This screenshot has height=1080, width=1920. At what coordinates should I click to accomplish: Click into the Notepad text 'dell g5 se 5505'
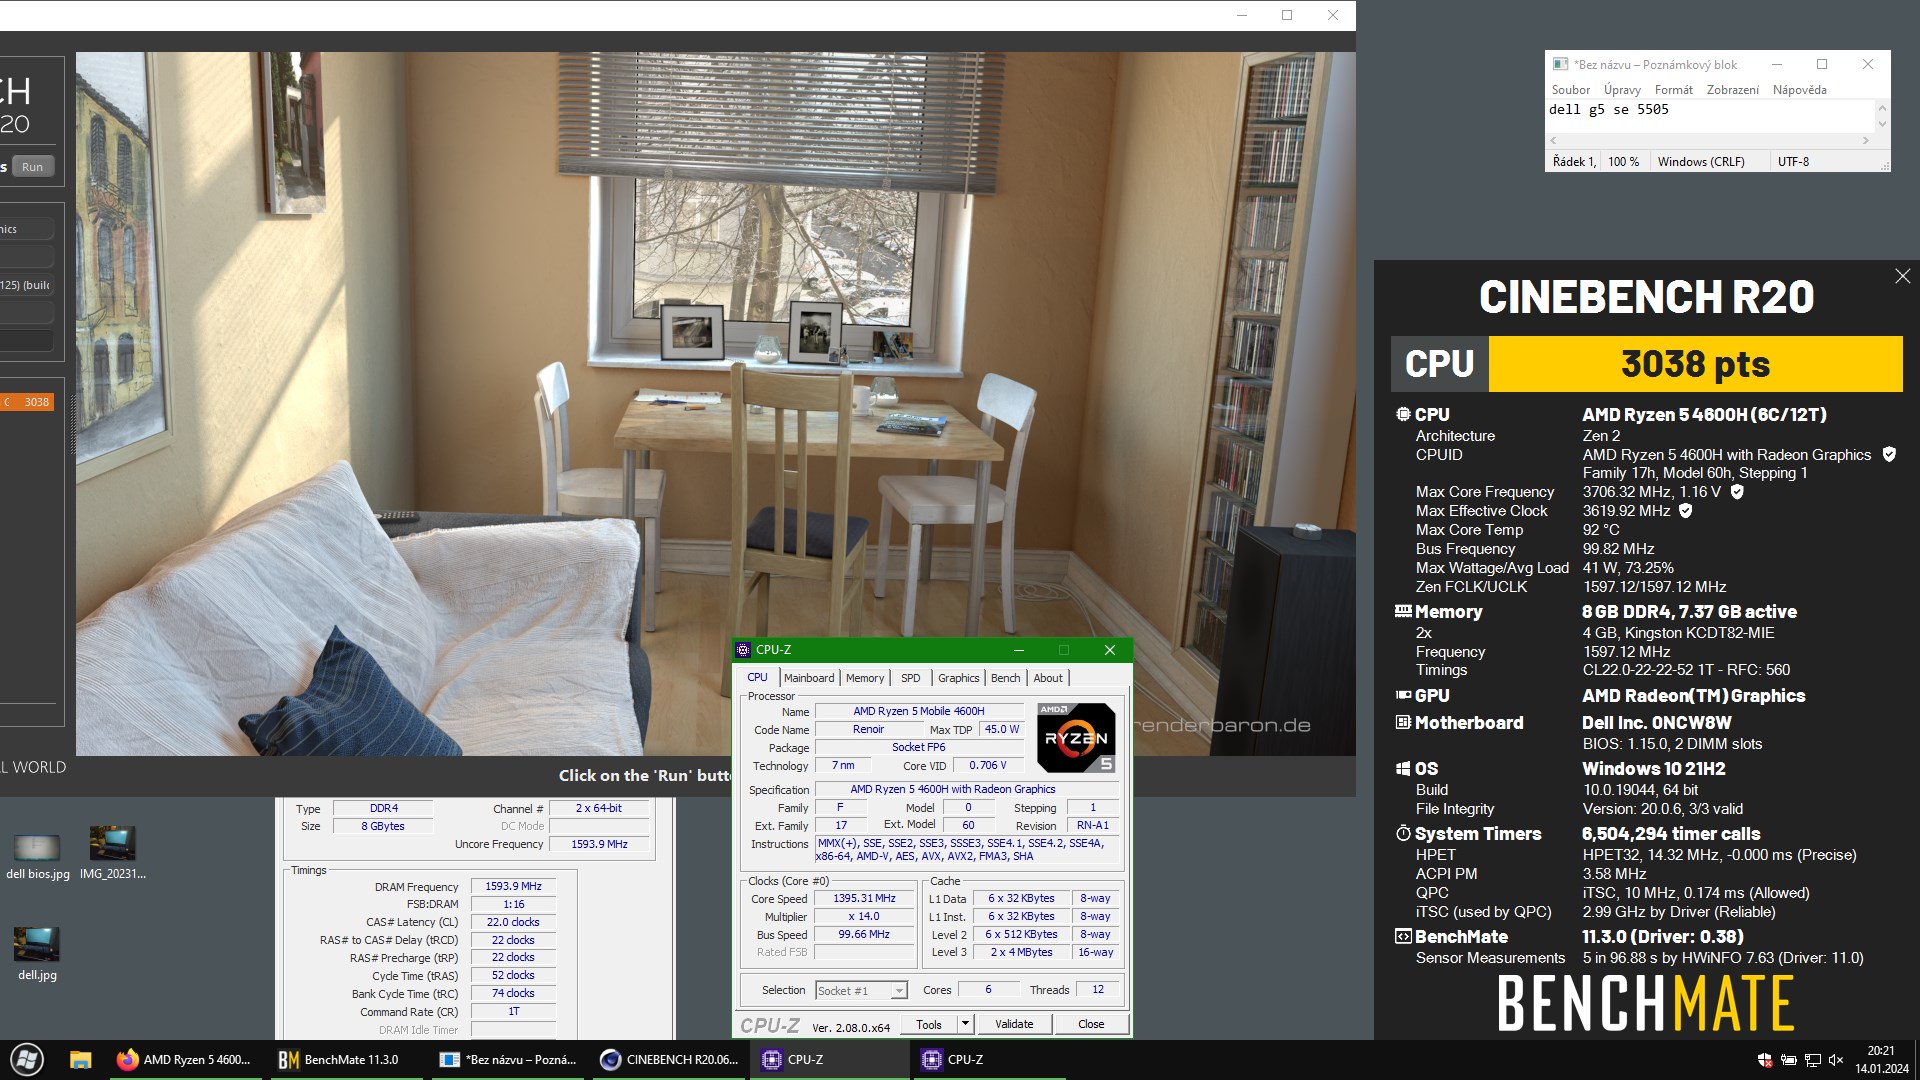pos(1608,110)
